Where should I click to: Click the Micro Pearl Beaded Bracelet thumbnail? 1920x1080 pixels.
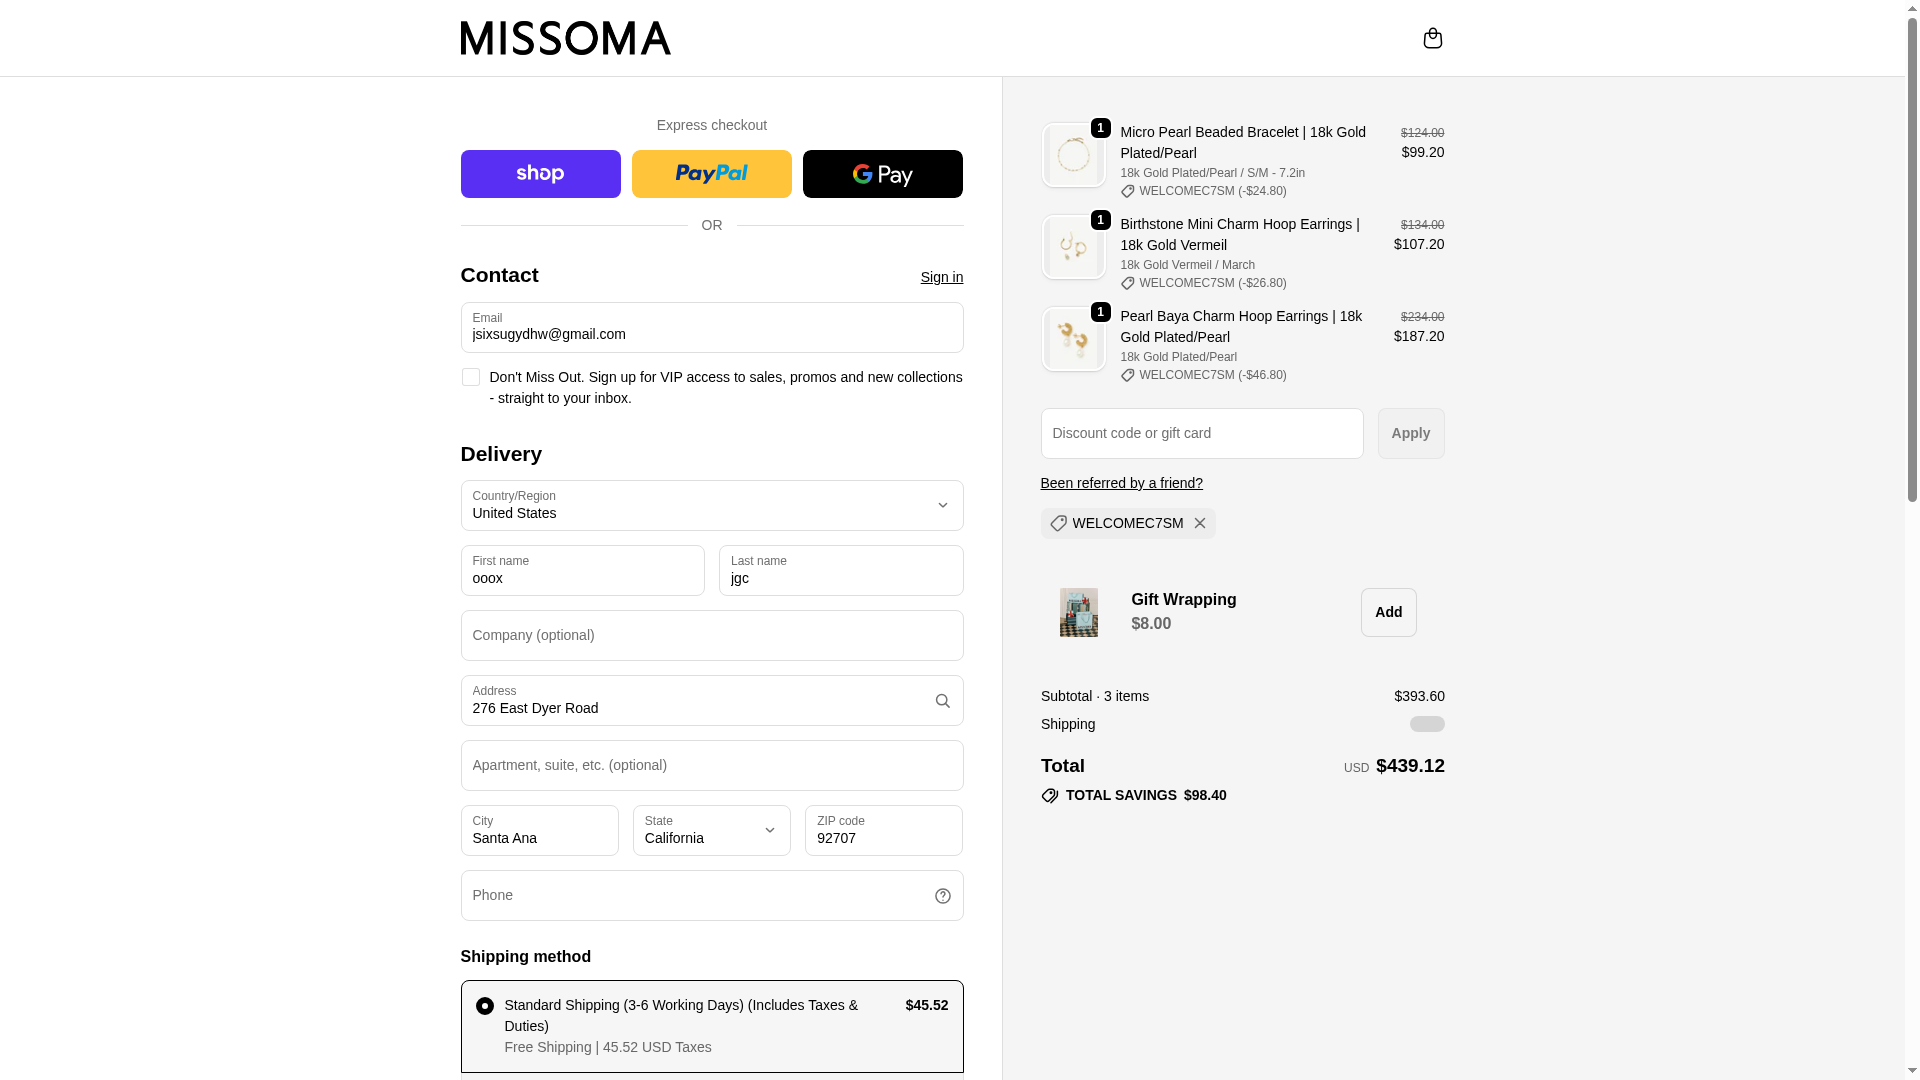1073,155
